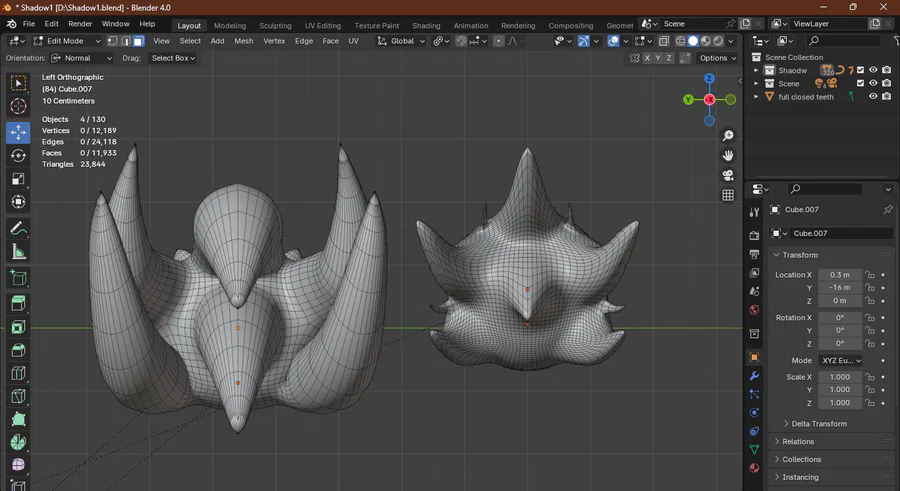This screenshot has height=491, width=900.
Task: Switch to the Sculpting workspace tab
Action: pos(275,25)
